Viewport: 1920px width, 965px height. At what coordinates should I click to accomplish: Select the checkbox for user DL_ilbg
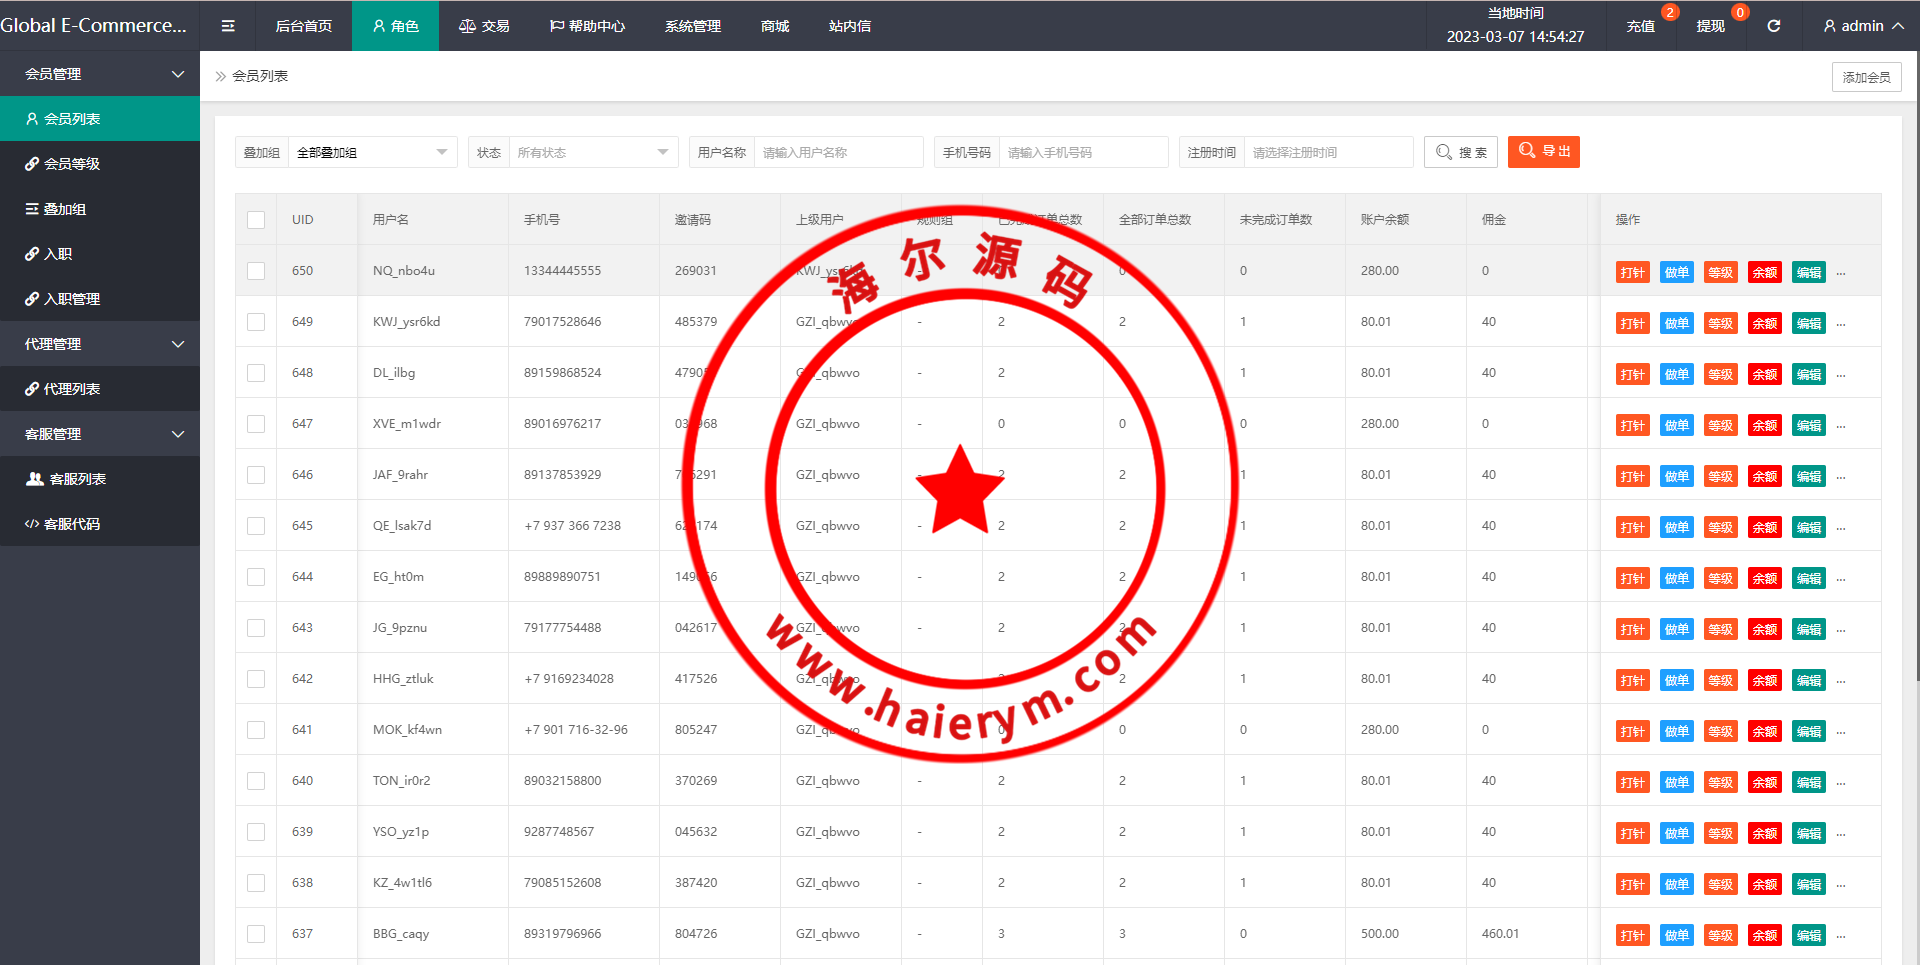coord(256,373)
